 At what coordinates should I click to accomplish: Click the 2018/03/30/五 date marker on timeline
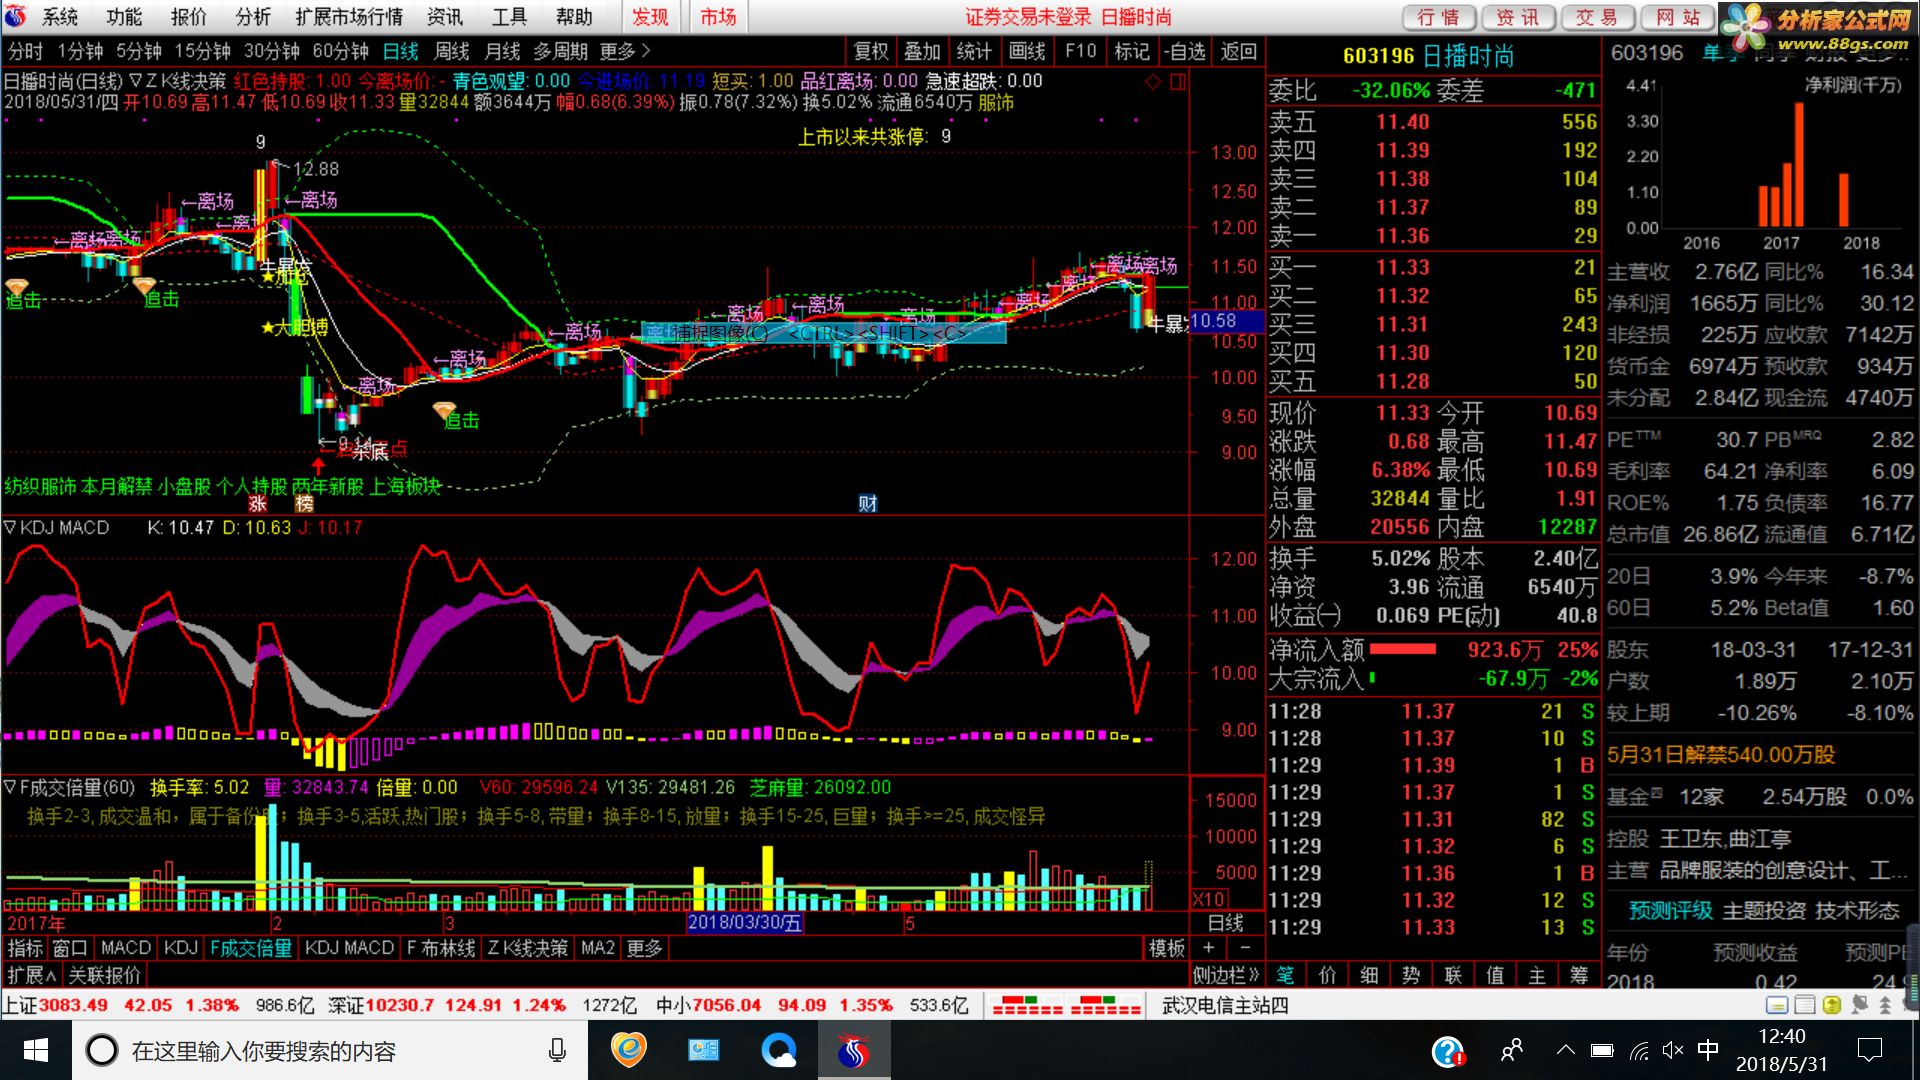745,923
